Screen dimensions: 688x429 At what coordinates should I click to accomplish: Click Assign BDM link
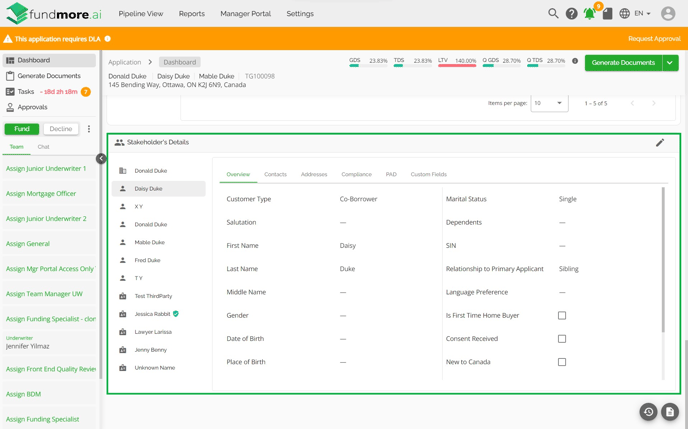click(23, 394)
